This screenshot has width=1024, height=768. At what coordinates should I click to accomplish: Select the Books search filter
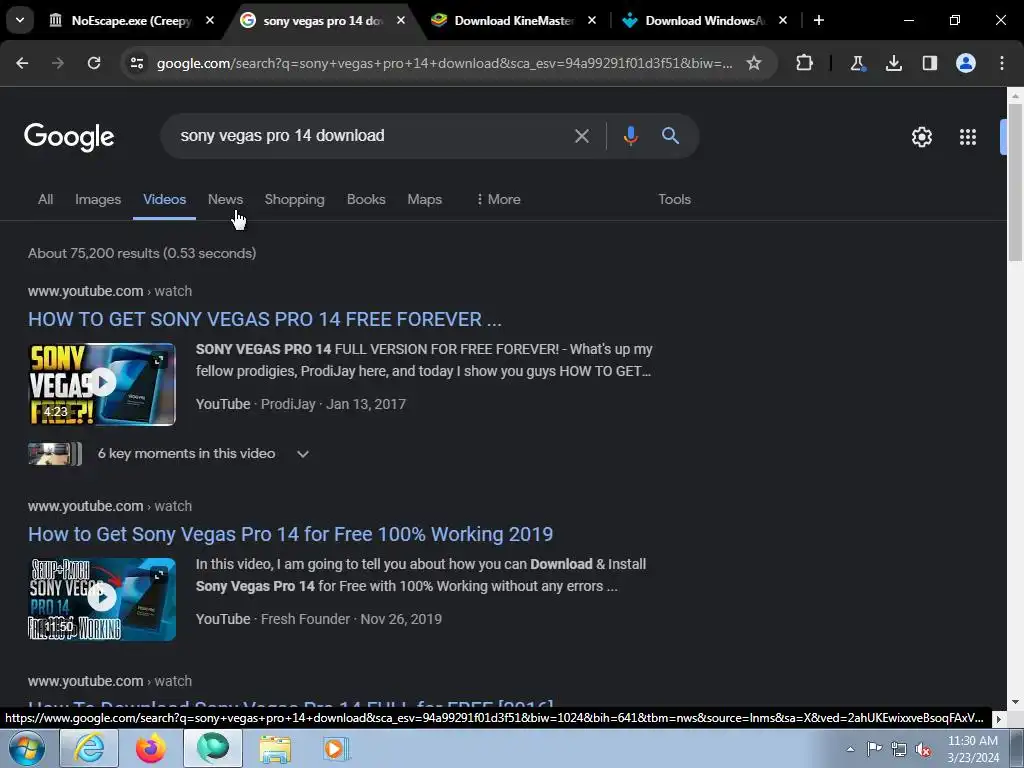click(366, 199)
